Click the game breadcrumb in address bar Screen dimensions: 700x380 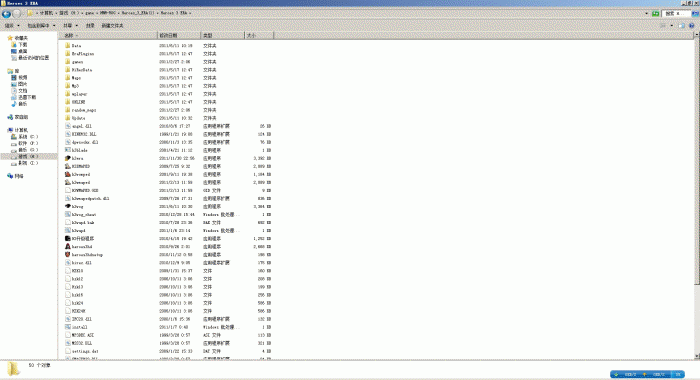90,13
